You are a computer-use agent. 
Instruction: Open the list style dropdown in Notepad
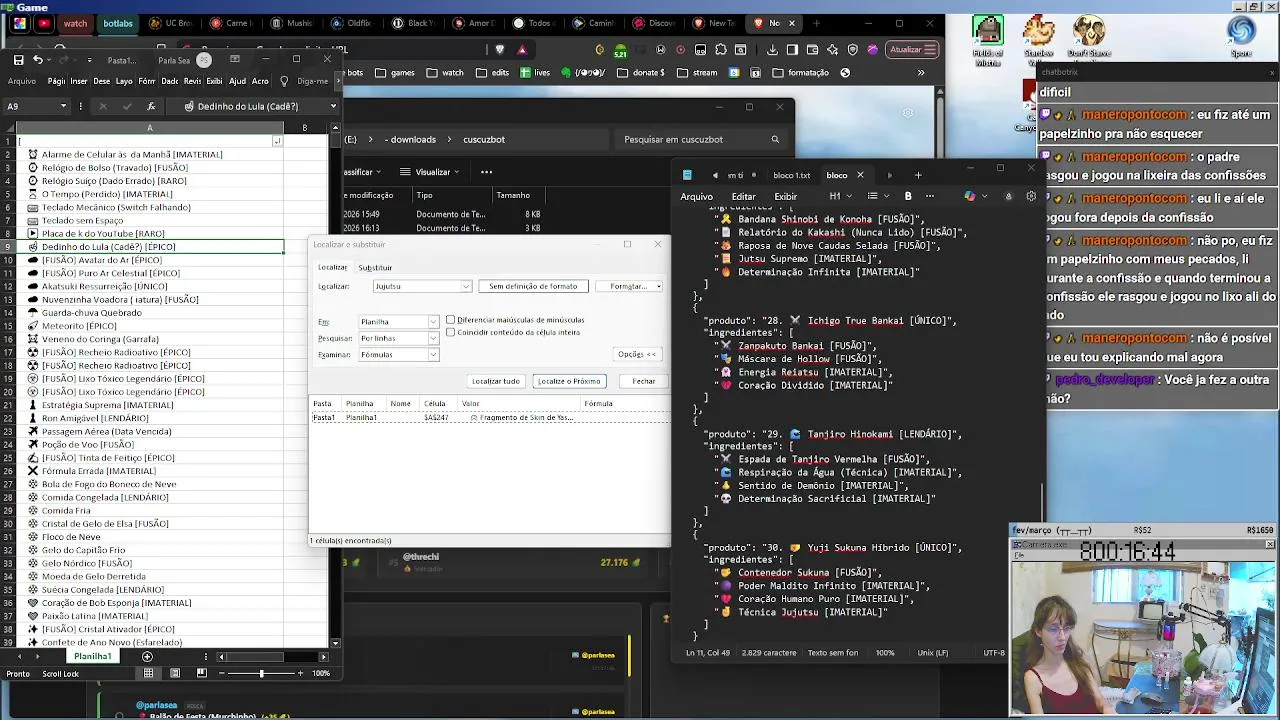[876, 196]
